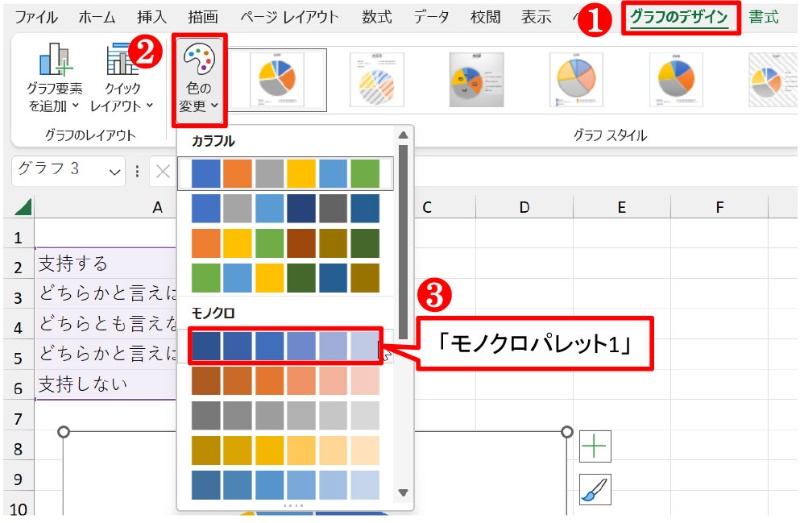Choose the gold monochrome palette row
Viewport: 800px width, 523px height.
(285, 450)
